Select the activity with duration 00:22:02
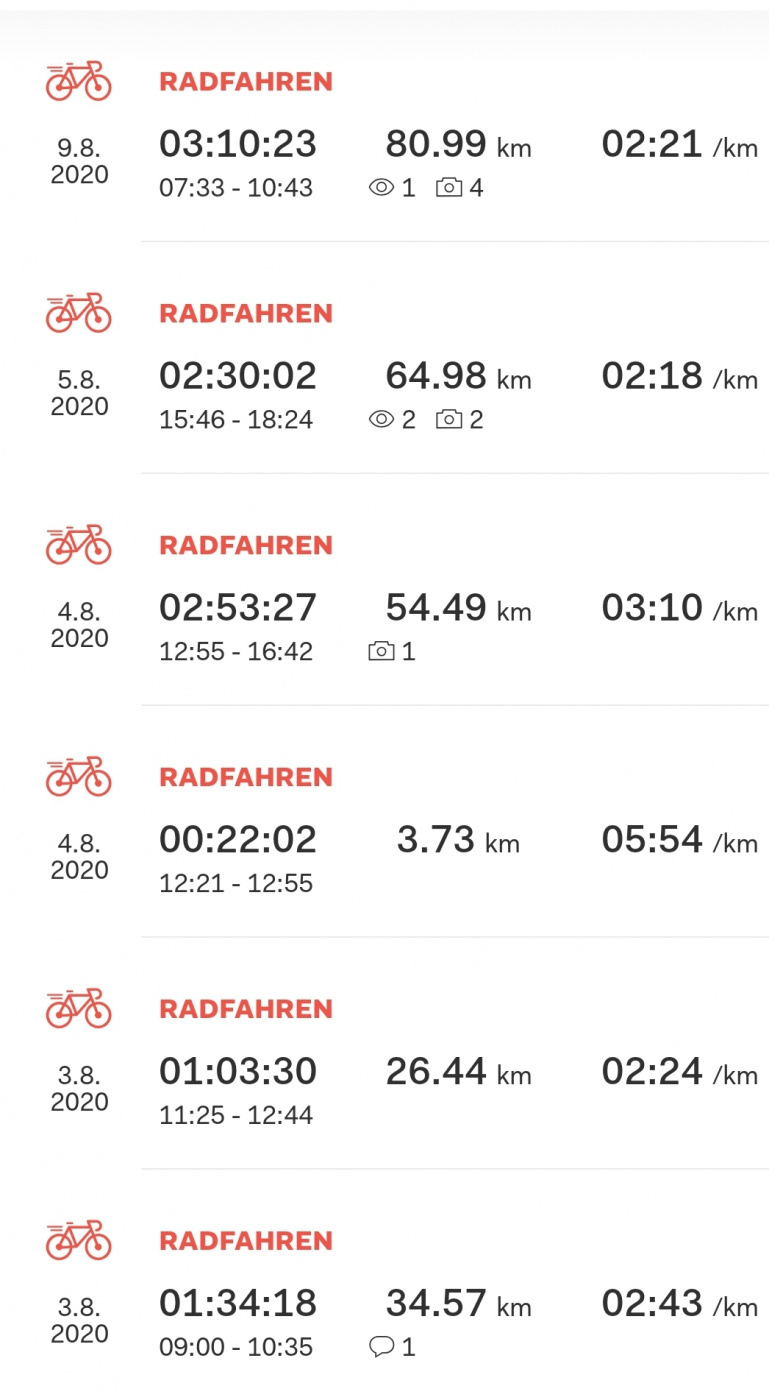Screen dimensions: 769x1400 [x=238, y=840]
